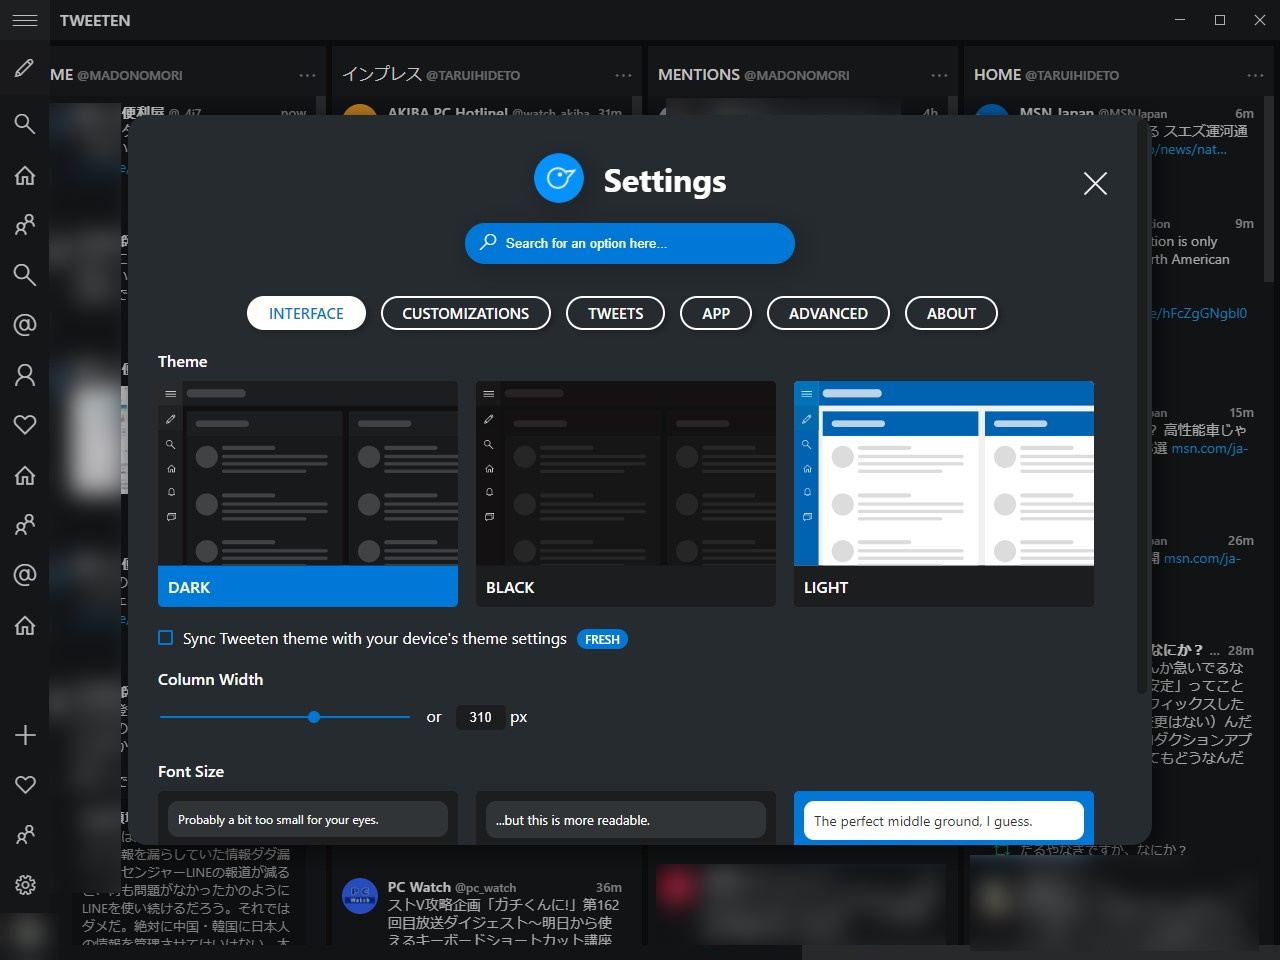Add a new column with the plus icon
This screenshot has height=960, width=1280.
click(25, 735)
